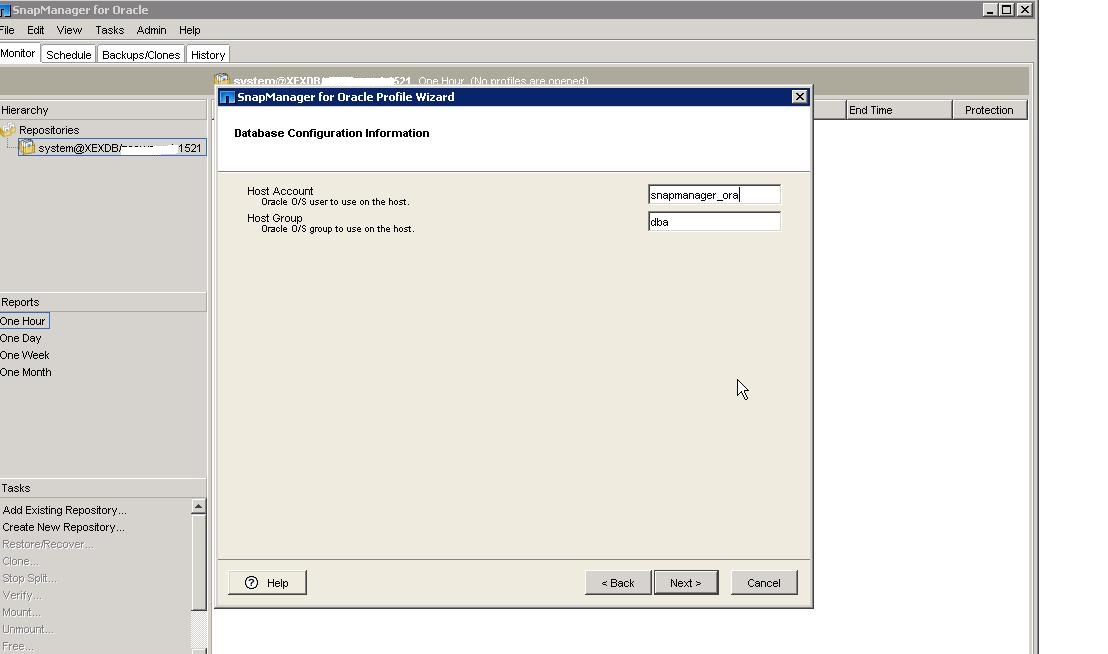1108x654 pixels.
Task: Focus the Host Group input field
Action: click(x=714, y=222)
